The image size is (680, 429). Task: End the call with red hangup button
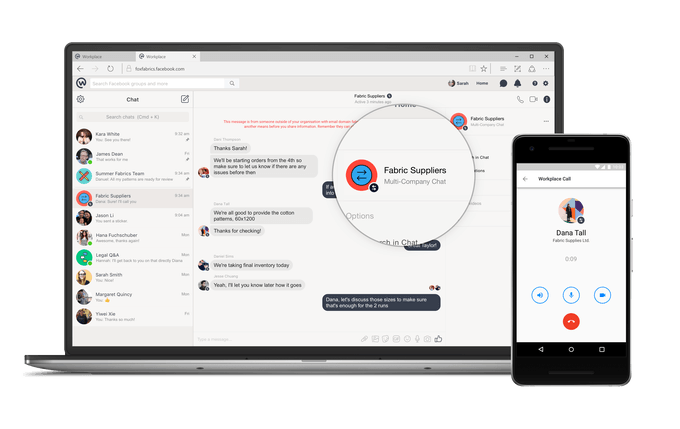coord(571,321)
